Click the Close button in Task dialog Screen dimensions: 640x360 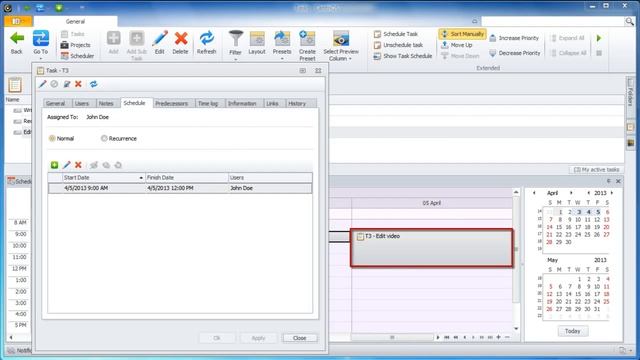[300, 338]
